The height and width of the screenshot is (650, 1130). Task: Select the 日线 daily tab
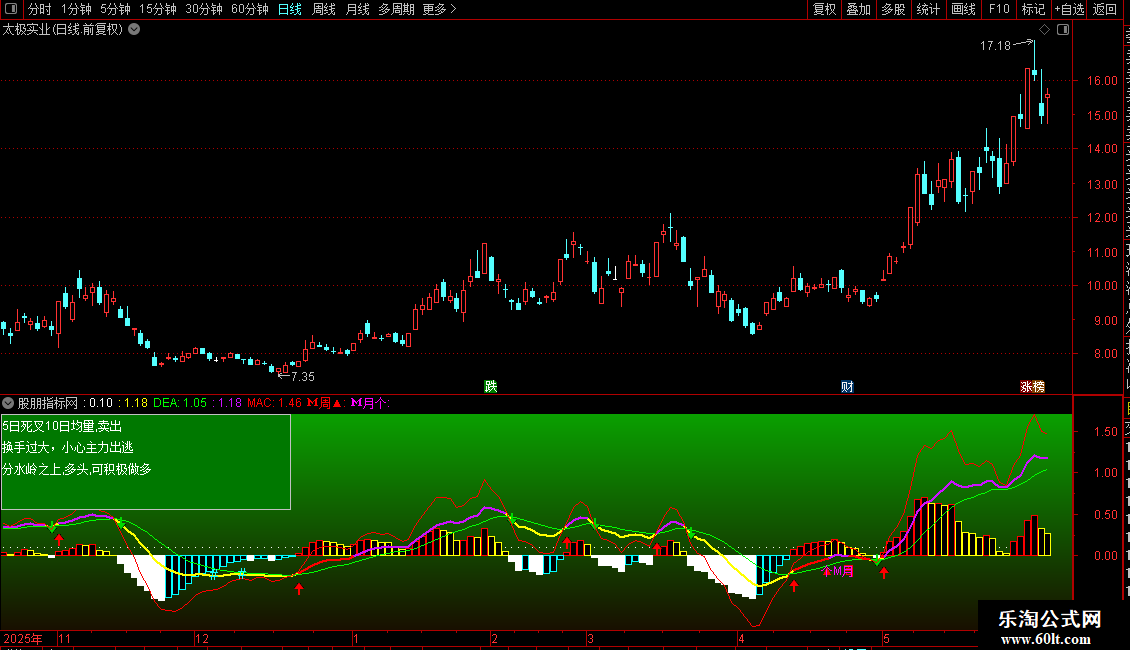[290, 9]
